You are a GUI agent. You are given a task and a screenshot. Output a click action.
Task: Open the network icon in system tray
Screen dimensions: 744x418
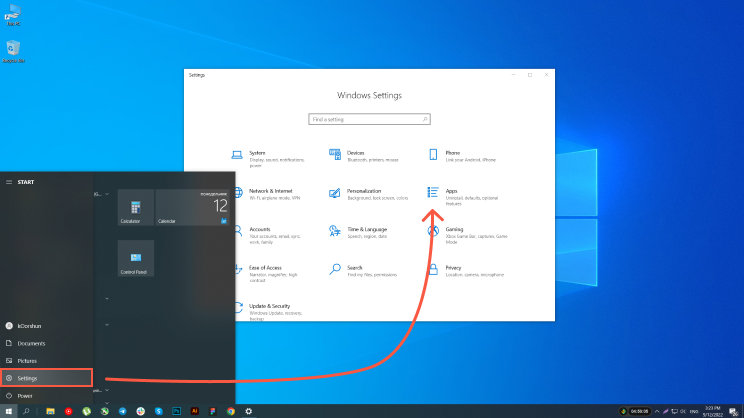pyautogui.click(x=674, y=411)
